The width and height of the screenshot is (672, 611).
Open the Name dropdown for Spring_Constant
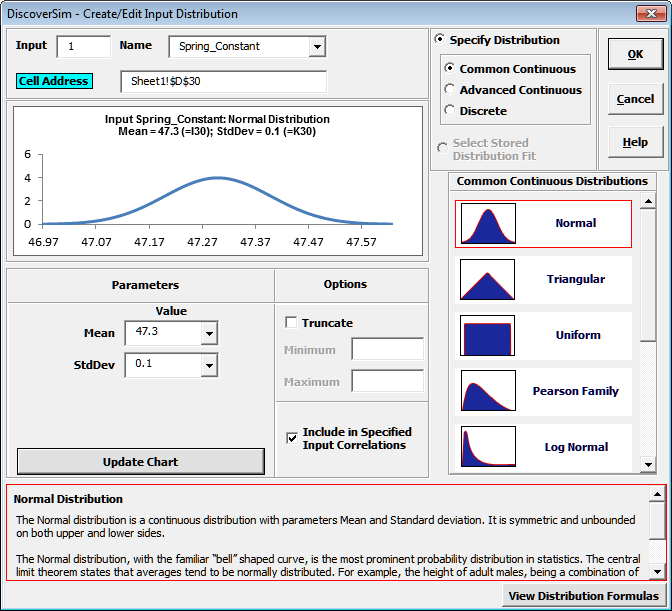point(317,46)
